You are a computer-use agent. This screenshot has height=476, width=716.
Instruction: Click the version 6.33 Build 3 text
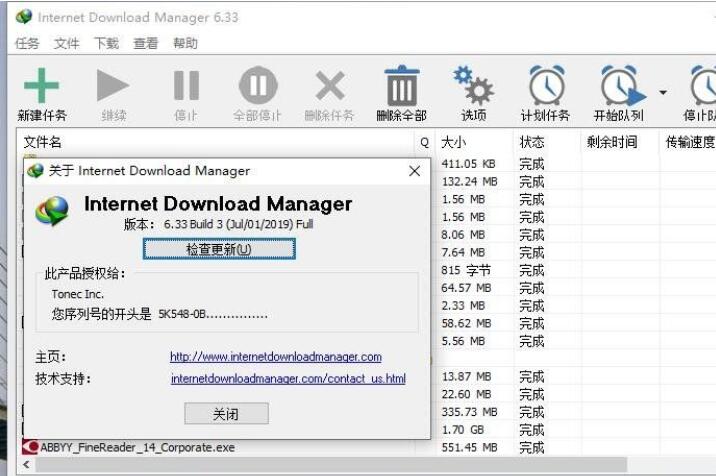238,224
